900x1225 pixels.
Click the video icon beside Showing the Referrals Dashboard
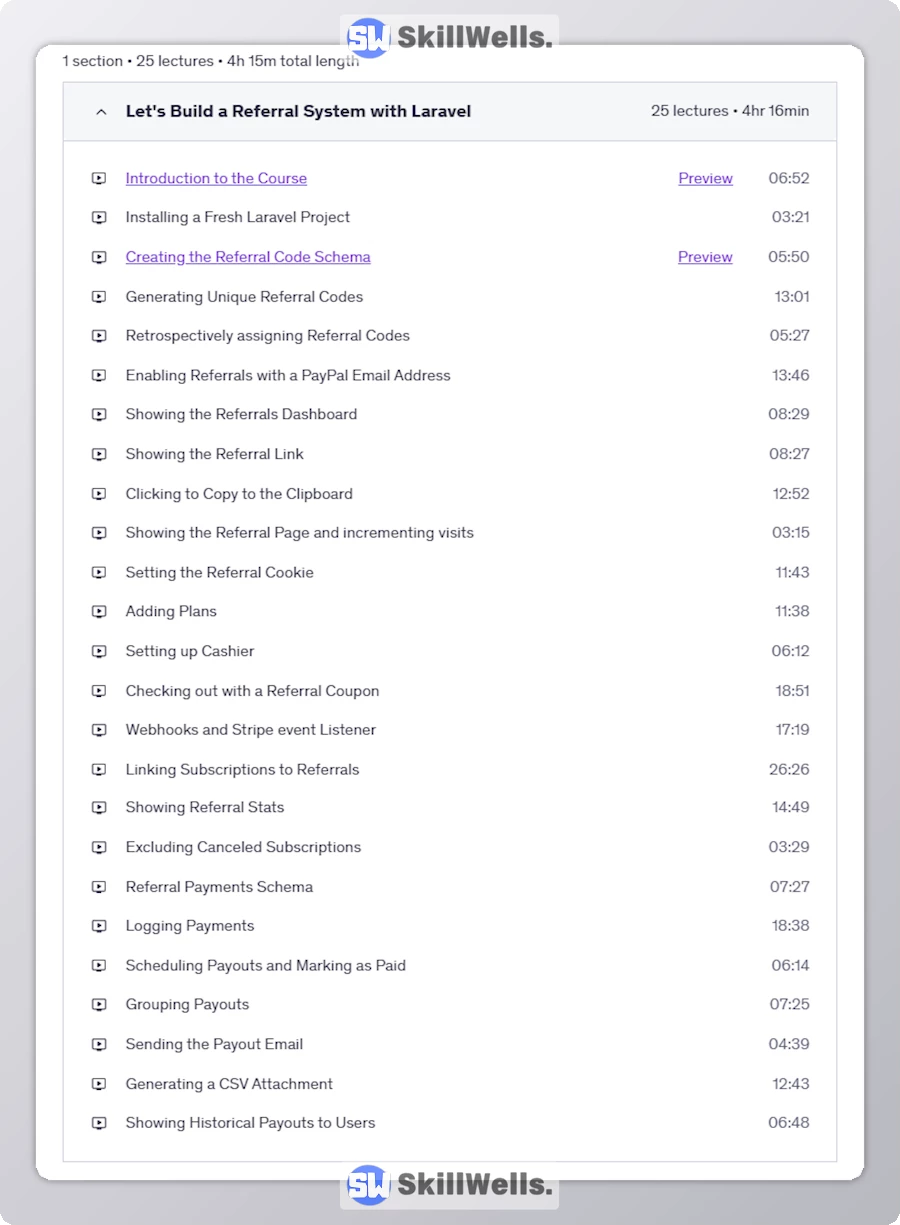[x=99, y=415]
